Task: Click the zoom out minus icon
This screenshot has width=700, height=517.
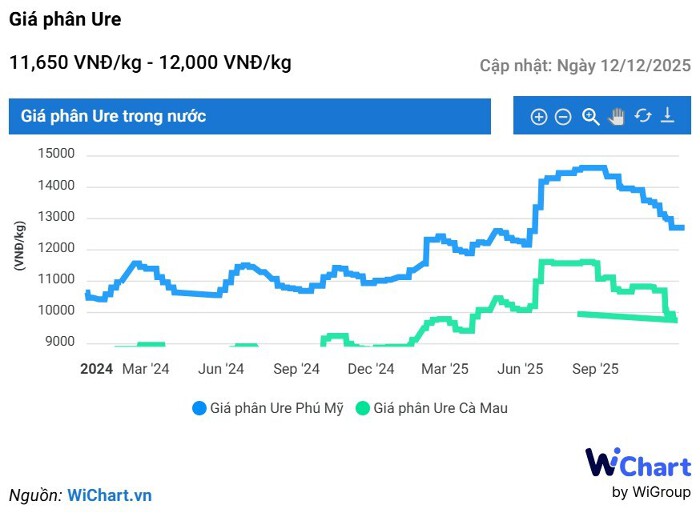Action: click(x=563, y=117)
